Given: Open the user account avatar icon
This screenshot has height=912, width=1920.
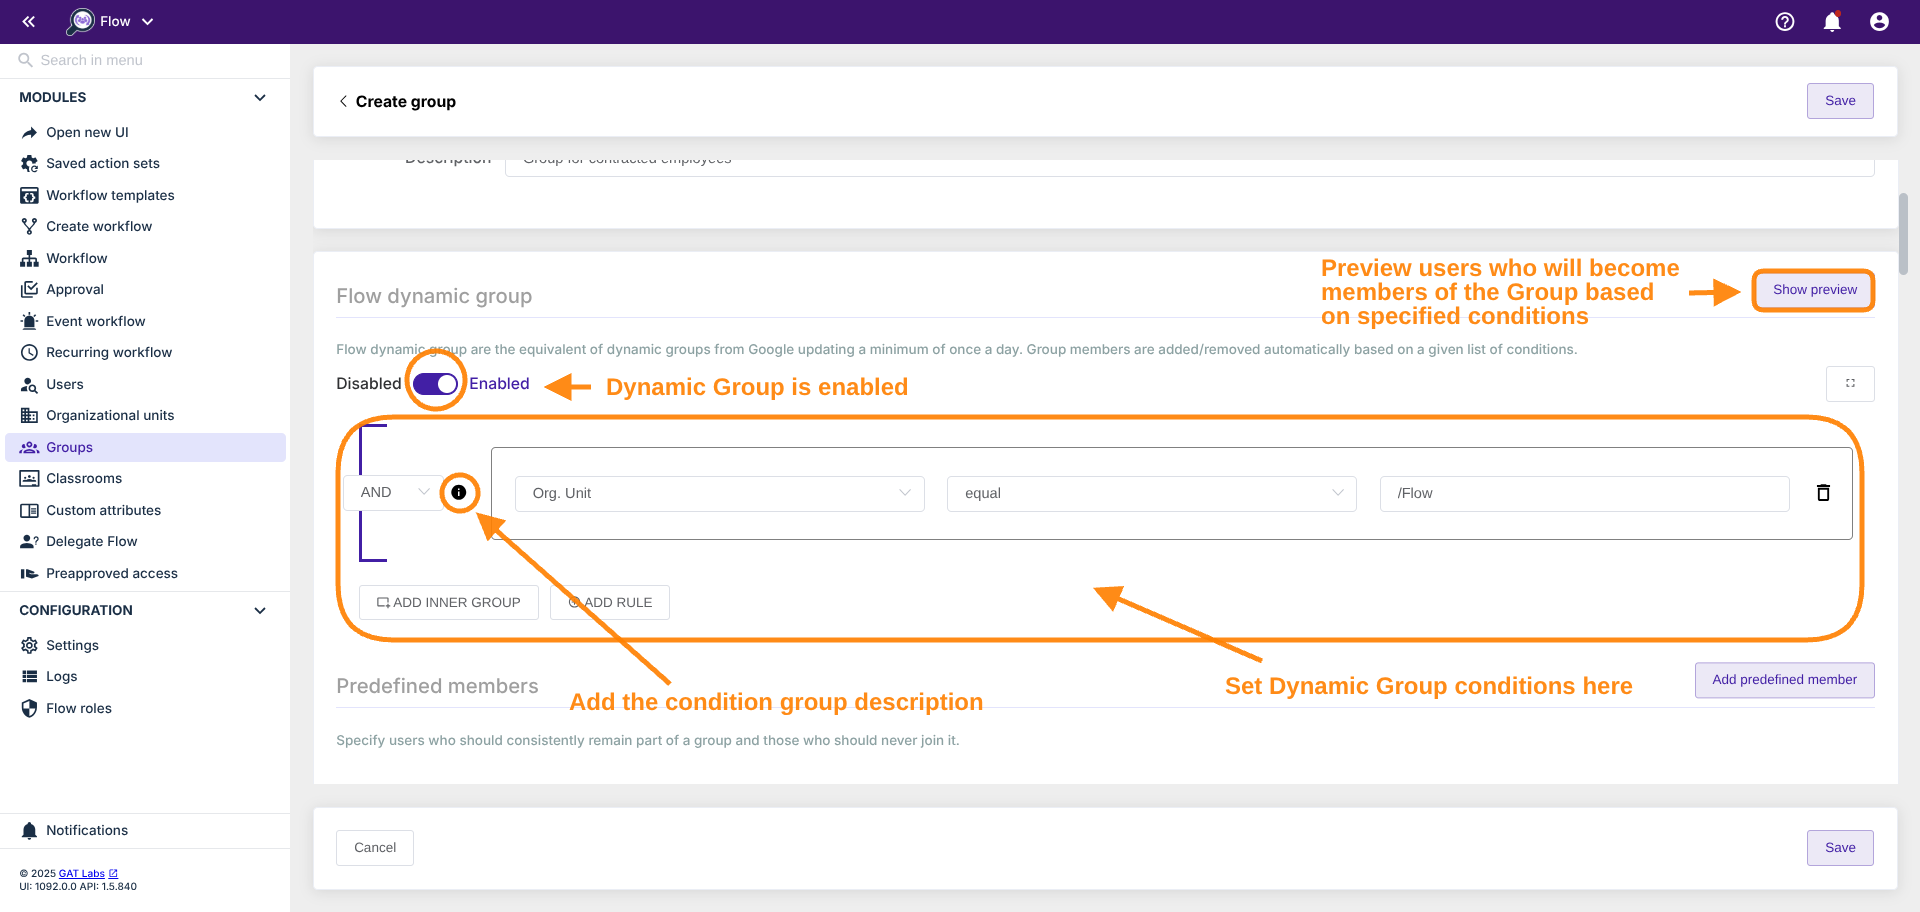Looking at the screenshot, I should [1879, 21].
